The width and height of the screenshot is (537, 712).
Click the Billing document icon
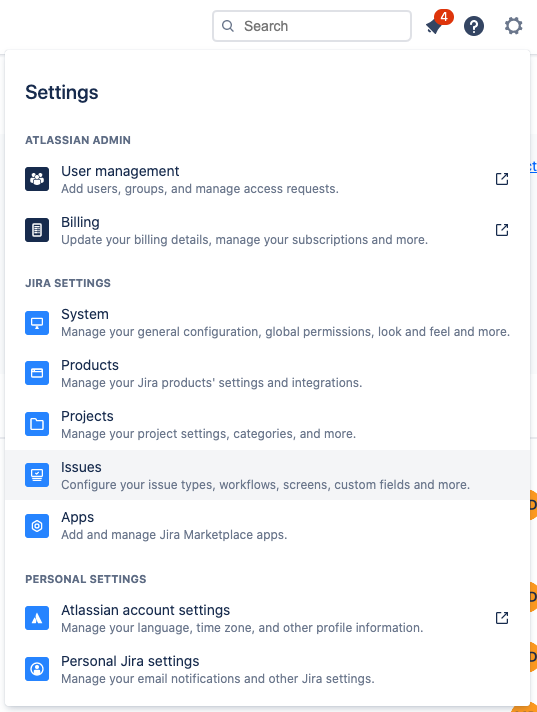37,230
